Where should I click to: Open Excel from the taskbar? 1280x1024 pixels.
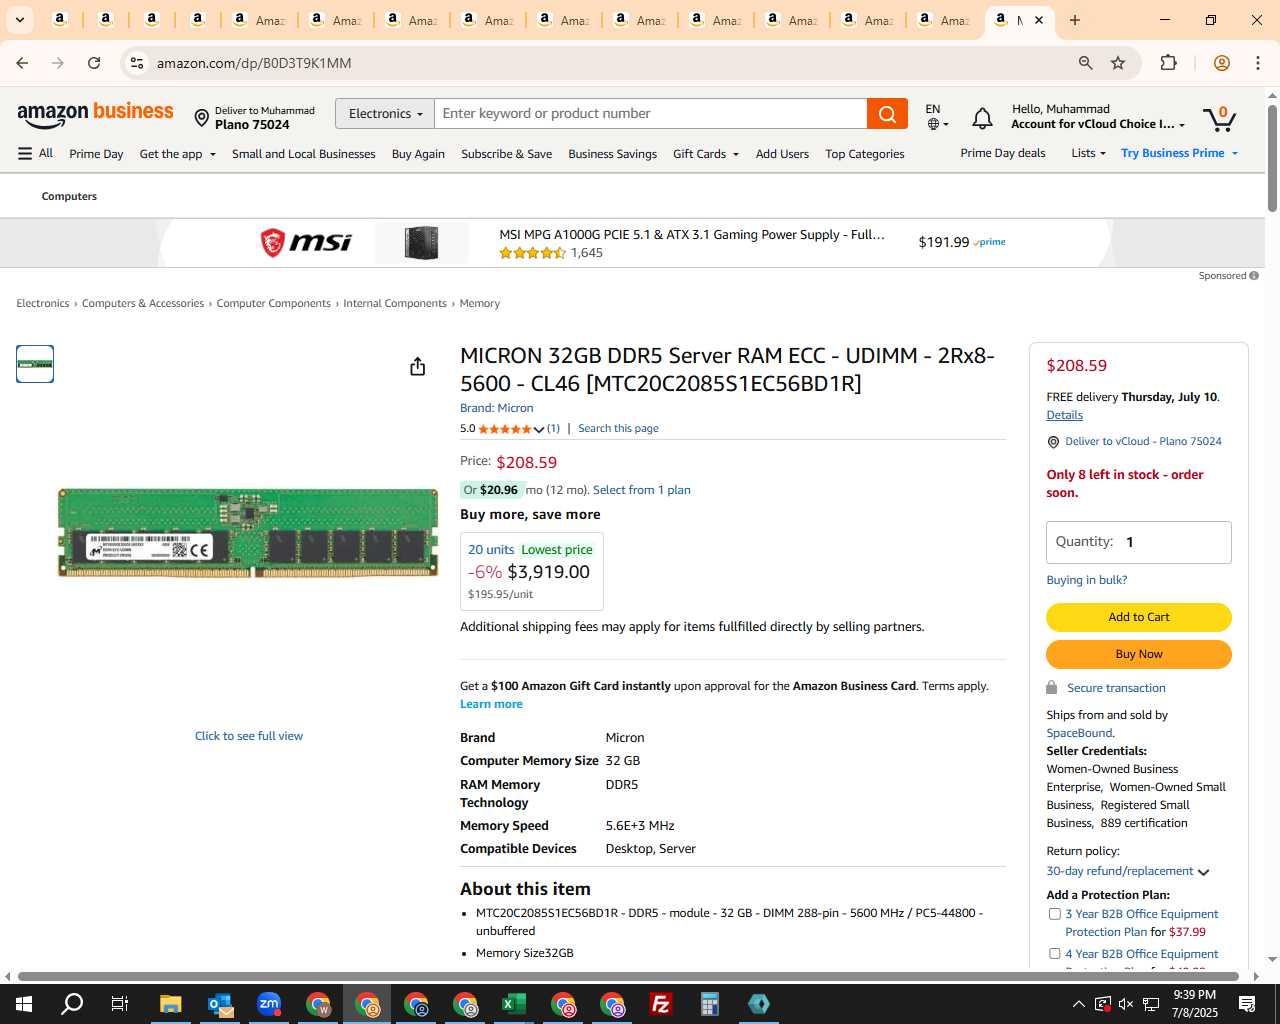pos(514,1004)
